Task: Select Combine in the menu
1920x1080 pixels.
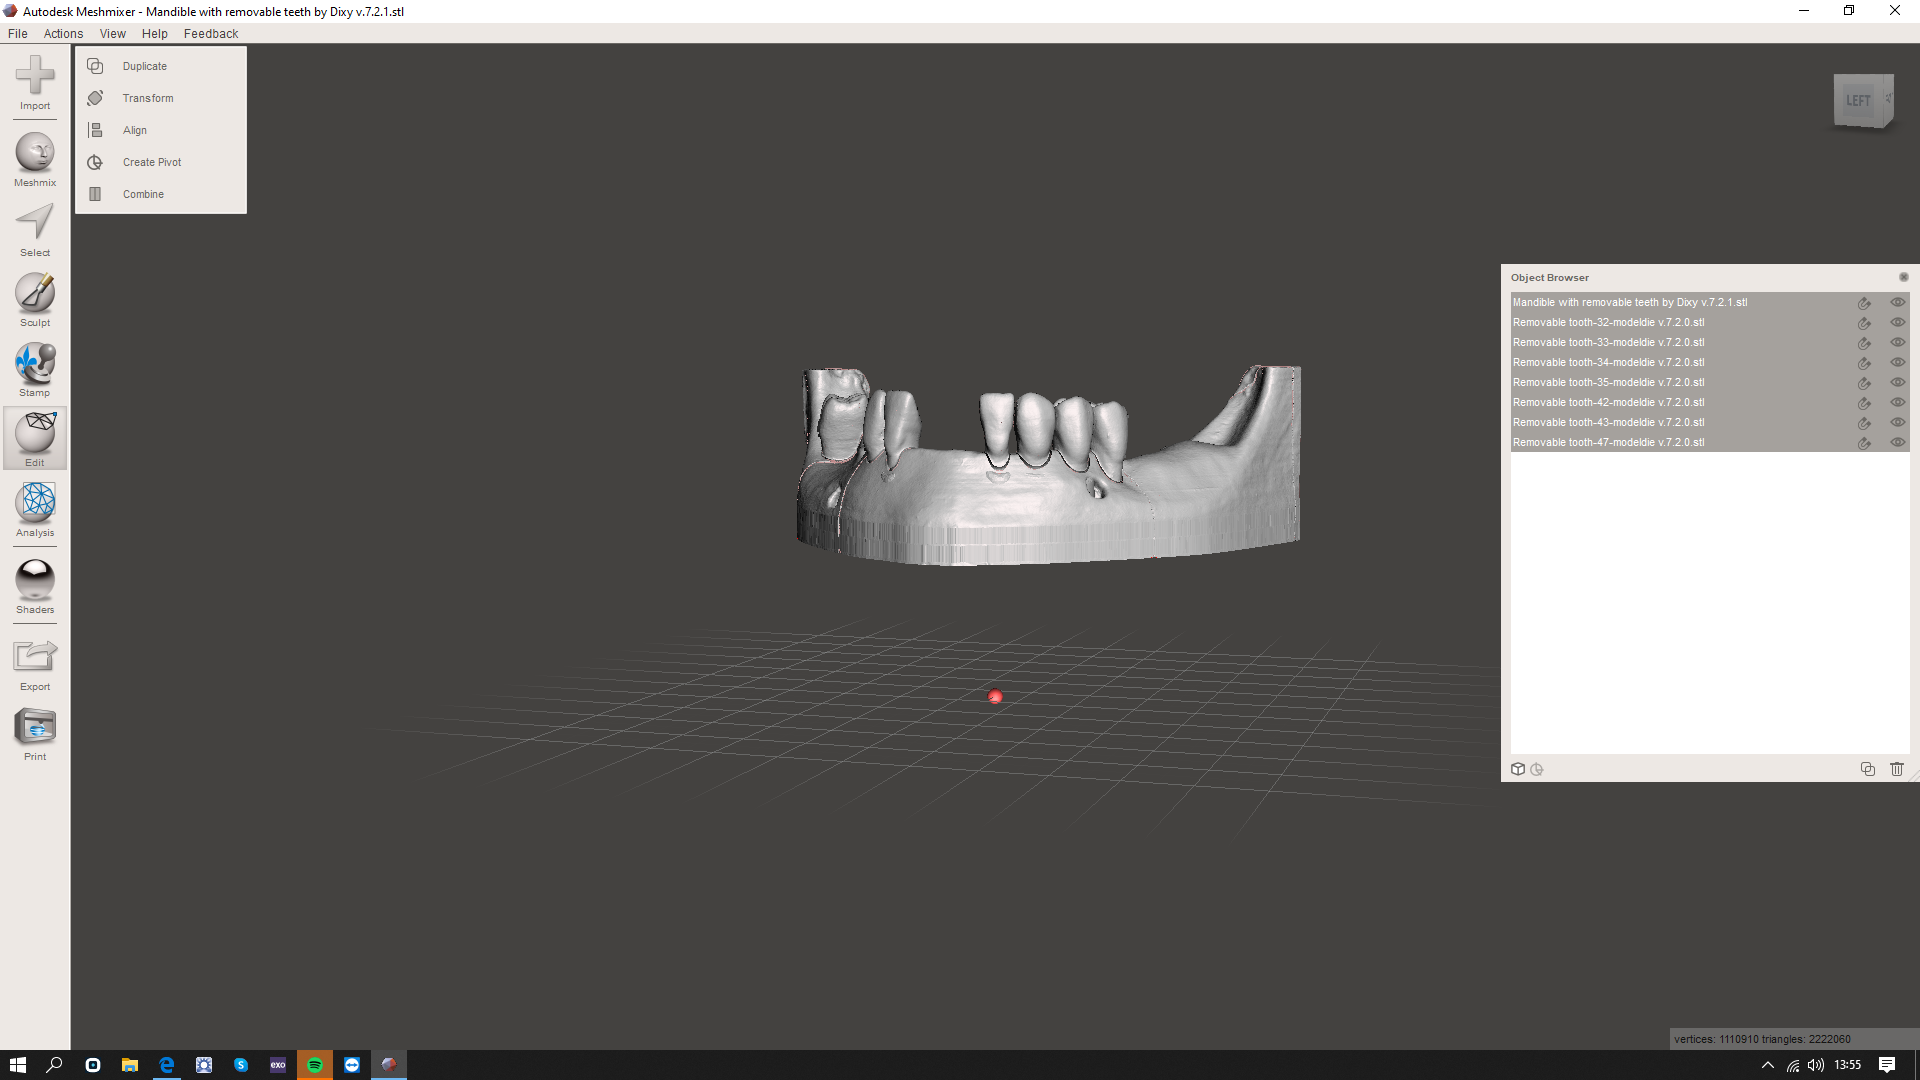Action: tap(143, 194)
